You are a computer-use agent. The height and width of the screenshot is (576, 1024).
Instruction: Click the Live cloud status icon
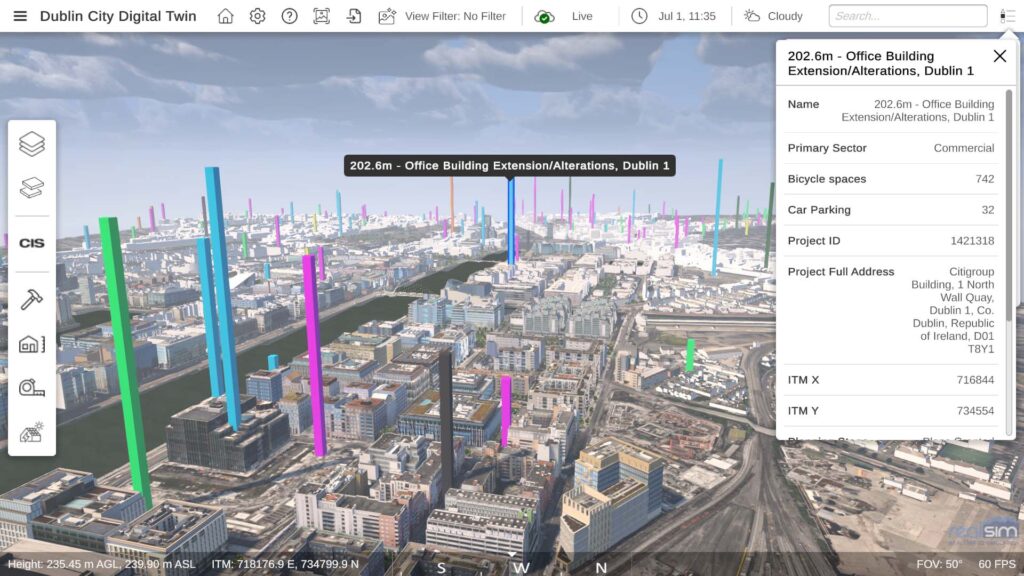[544, 16]
